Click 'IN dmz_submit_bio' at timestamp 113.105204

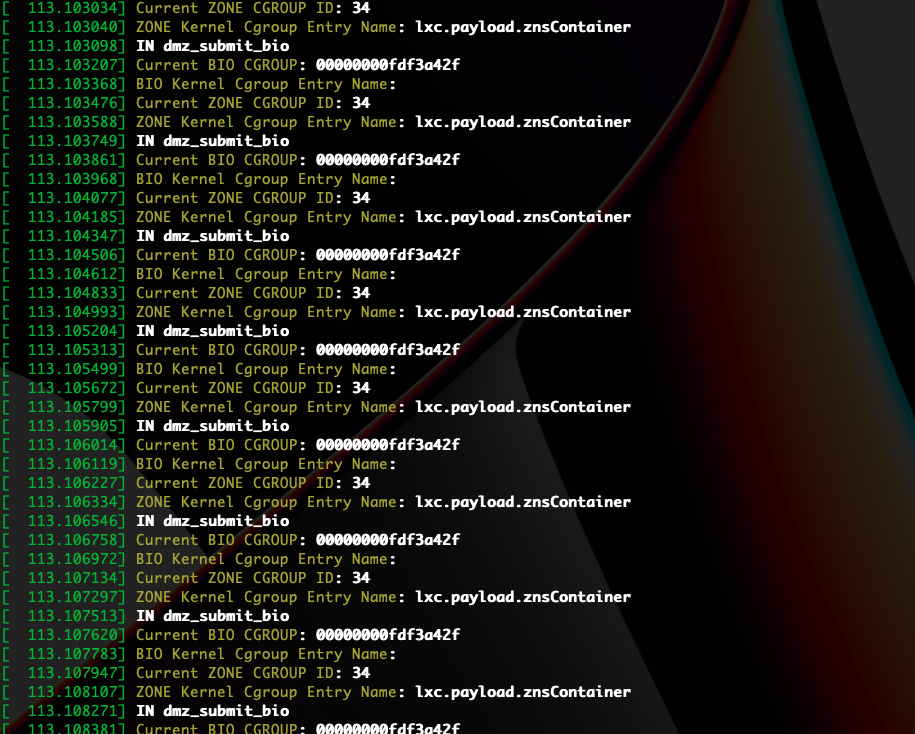(212, 331)
